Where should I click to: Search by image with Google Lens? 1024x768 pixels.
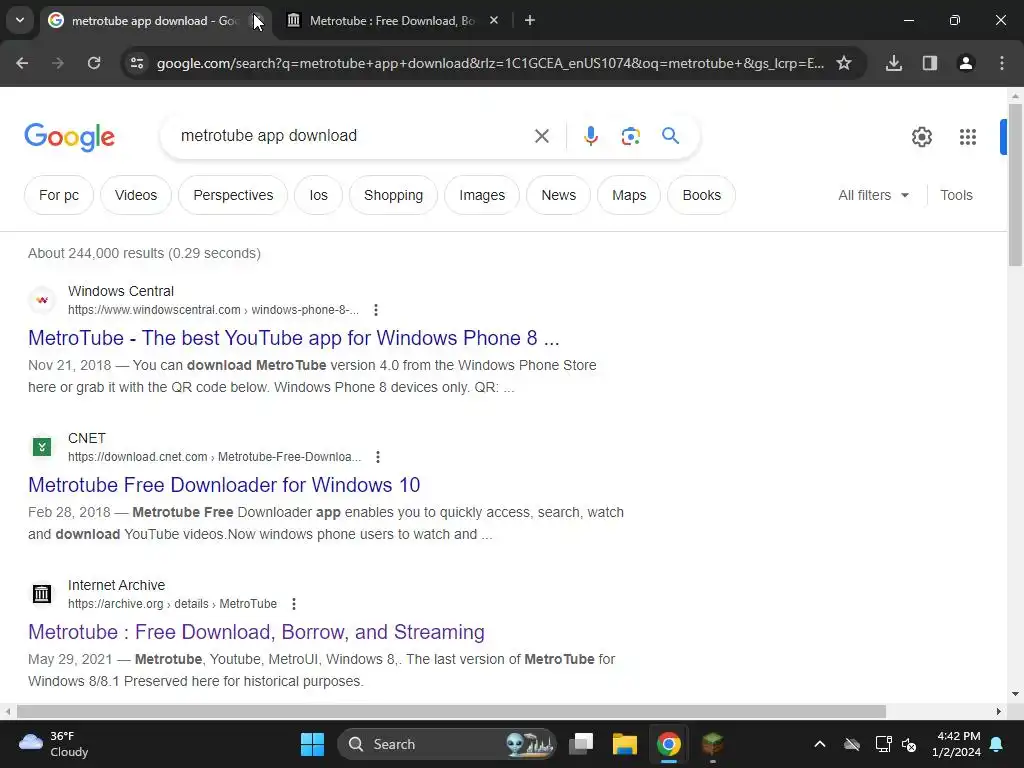click(630, 136)
